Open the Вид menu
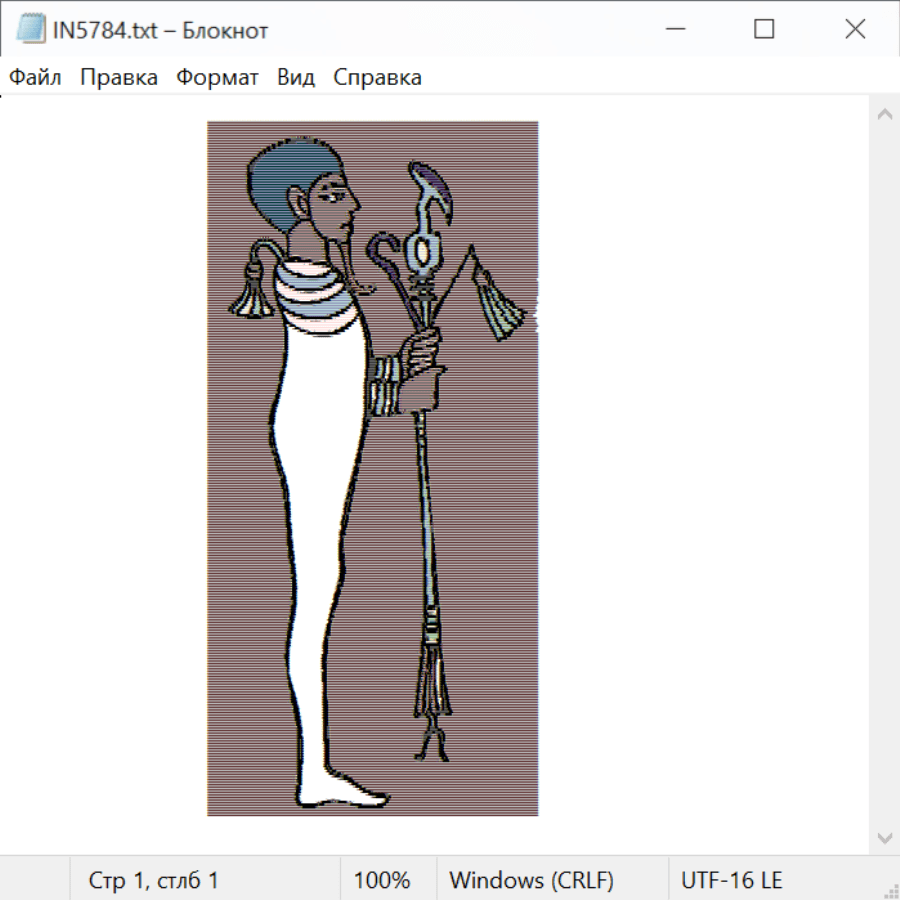This screenshot has height=900, width=900. click(296, 78)
